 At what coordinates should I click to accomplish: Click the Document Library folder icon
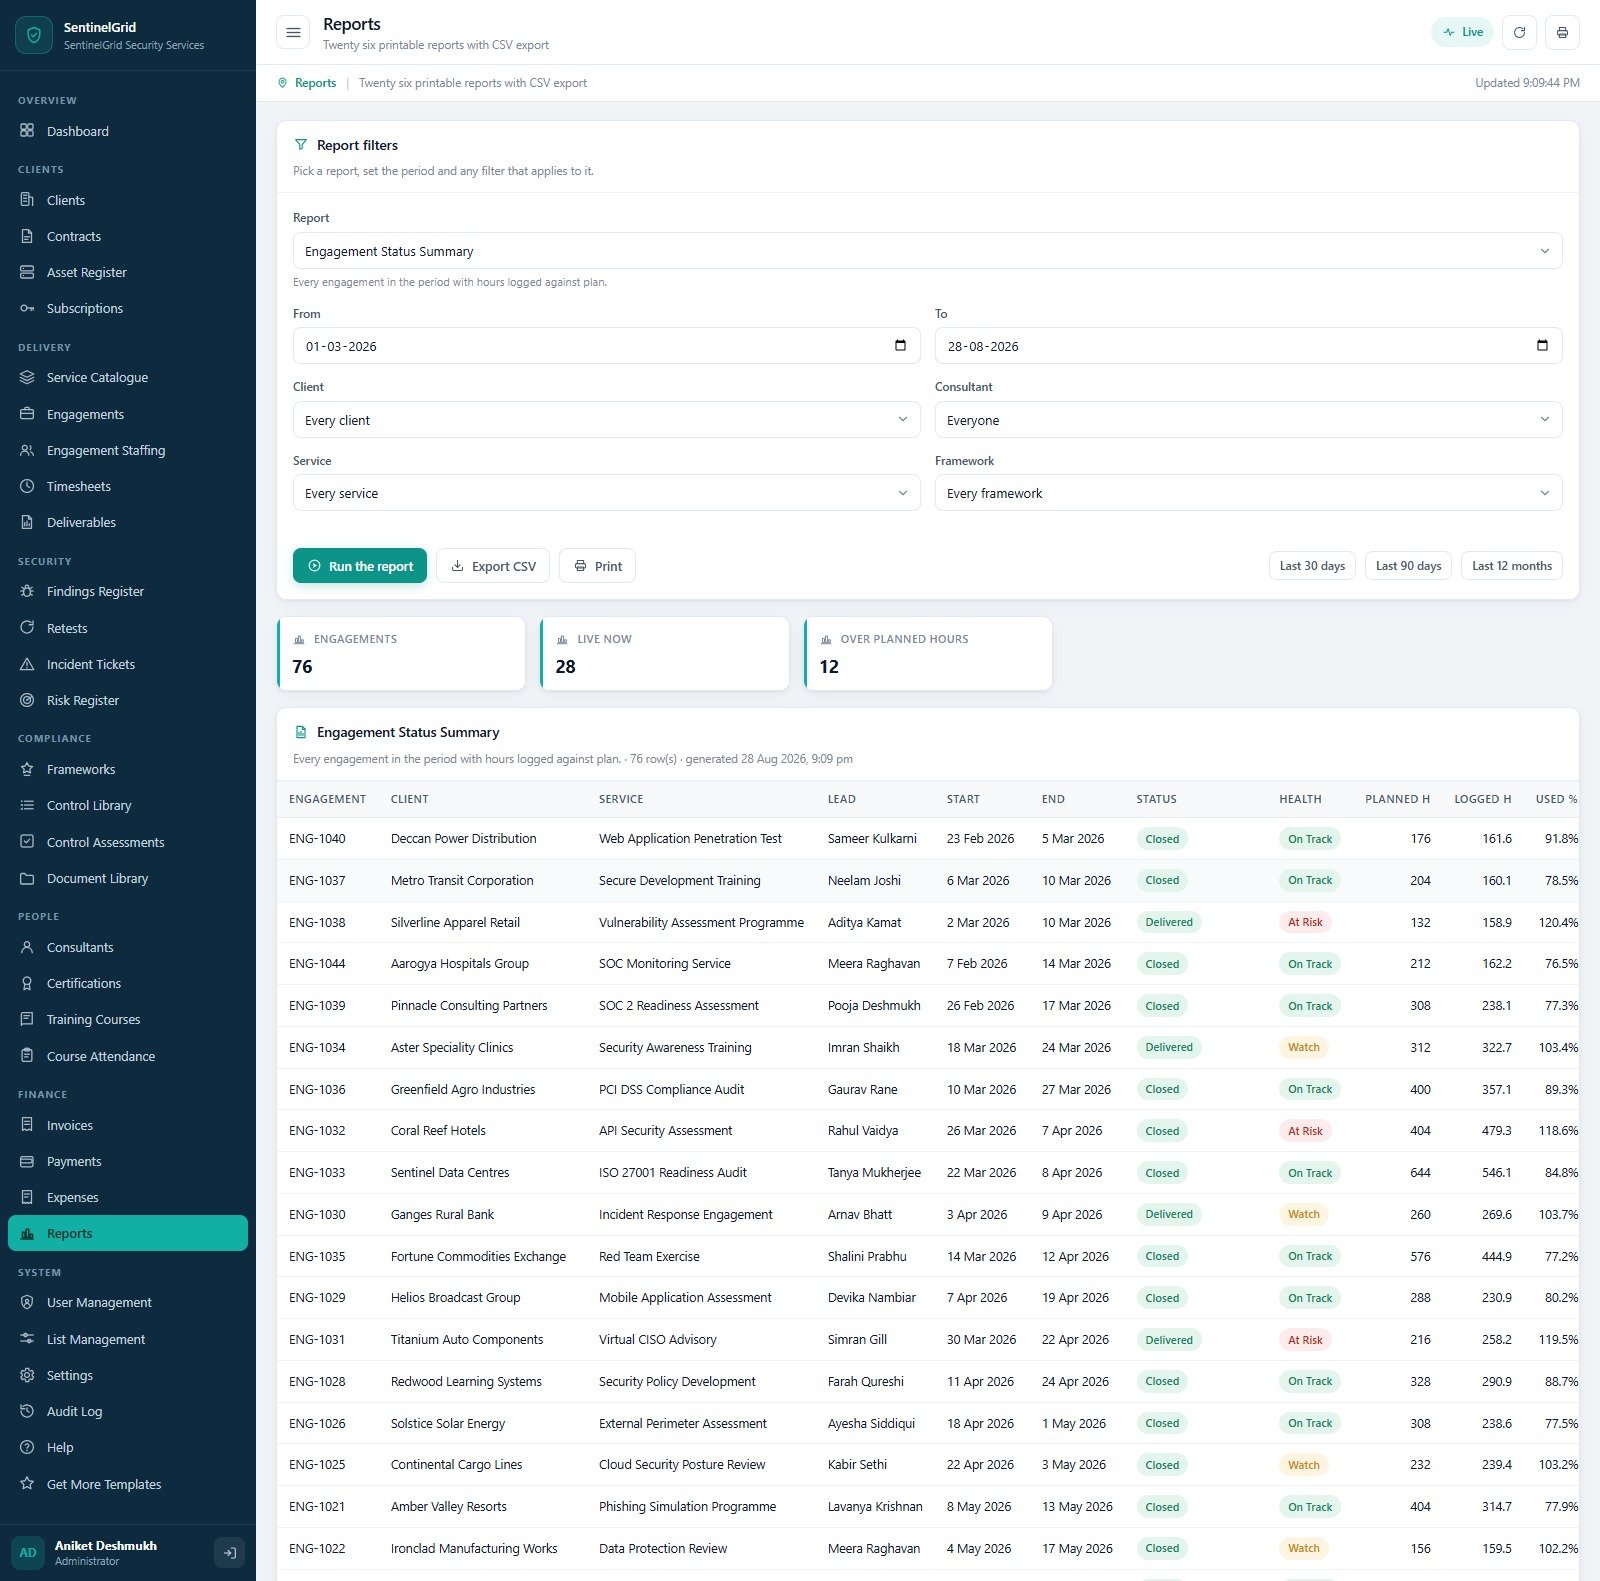tap(27, 878)
